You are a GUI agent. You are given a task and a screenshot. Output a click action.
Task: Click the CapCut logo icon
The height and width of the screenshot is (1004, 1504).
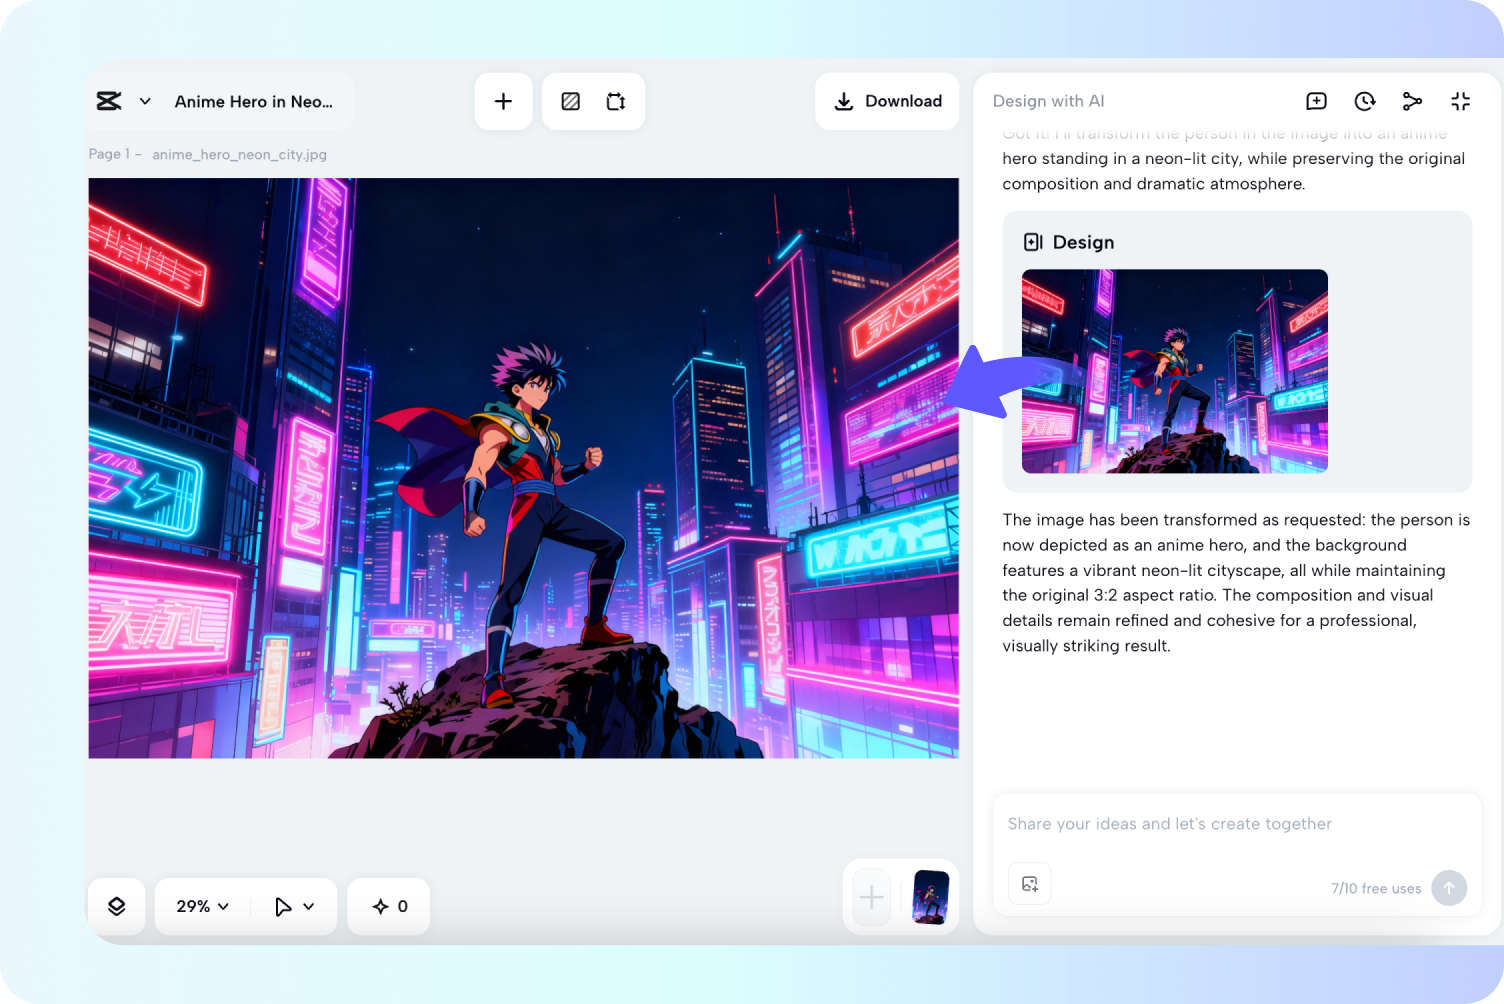(109, 101)
